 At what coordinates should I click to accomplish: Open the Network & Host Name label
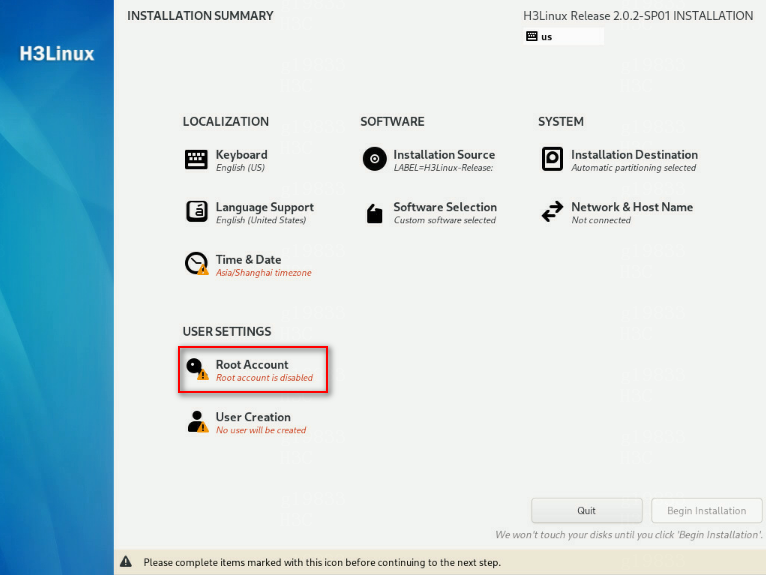[632, 207]
